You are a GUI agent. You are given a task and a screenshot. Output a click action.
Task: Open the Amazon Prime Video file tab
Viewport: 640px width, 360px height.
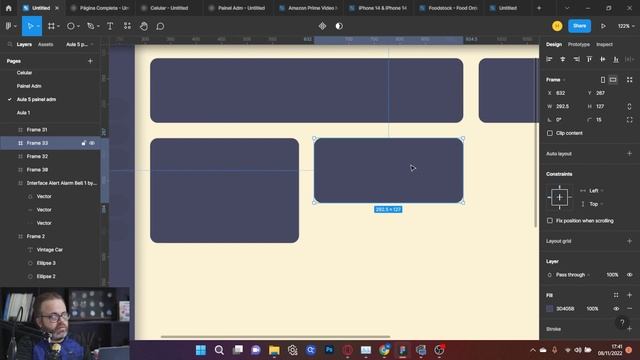coord(309,8)
